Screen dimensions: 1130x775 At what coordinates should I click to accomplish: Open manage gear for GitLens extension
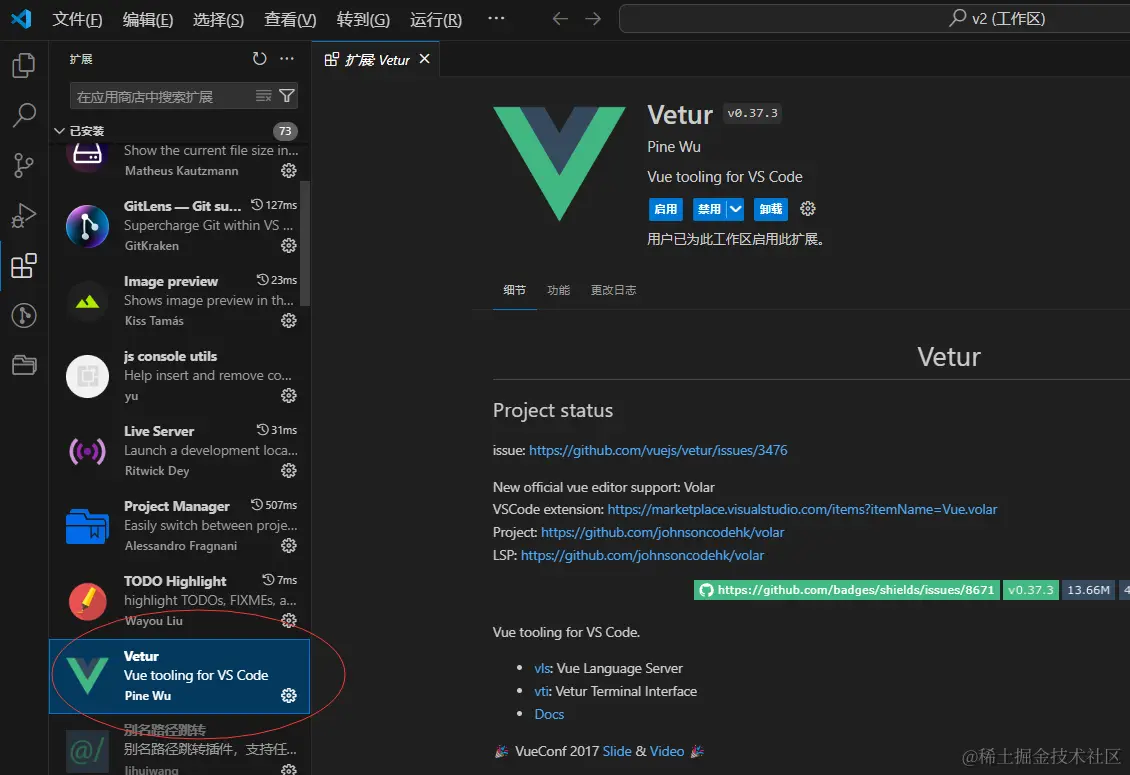(289, 245)
